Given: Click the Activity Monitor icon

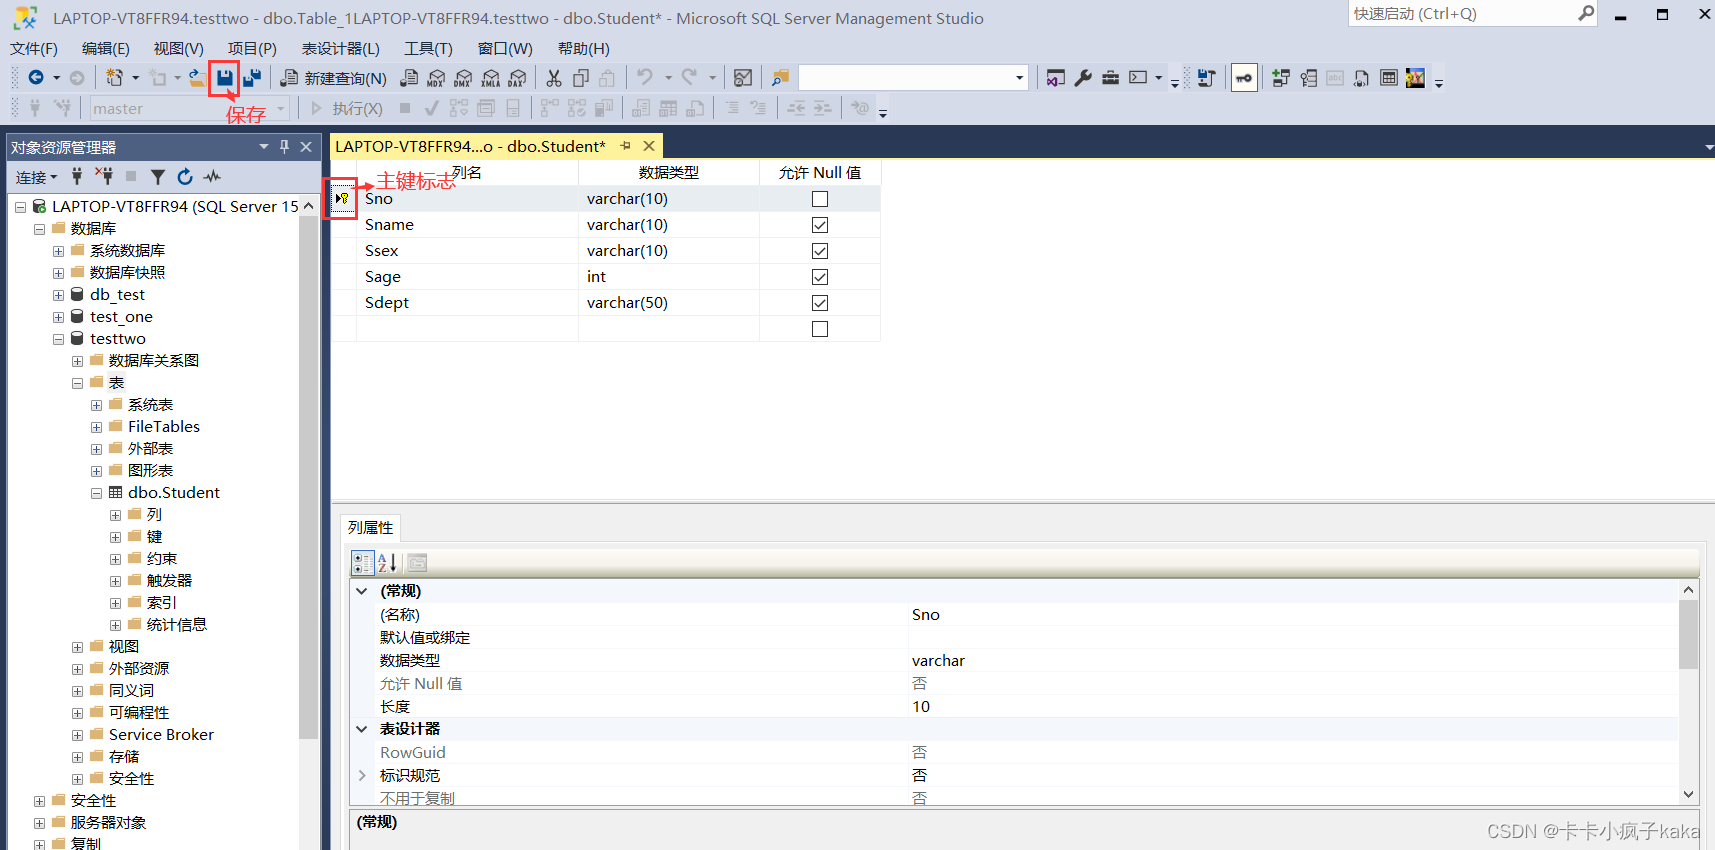Looking at the screenshot, I should click(x=743, y=78).
